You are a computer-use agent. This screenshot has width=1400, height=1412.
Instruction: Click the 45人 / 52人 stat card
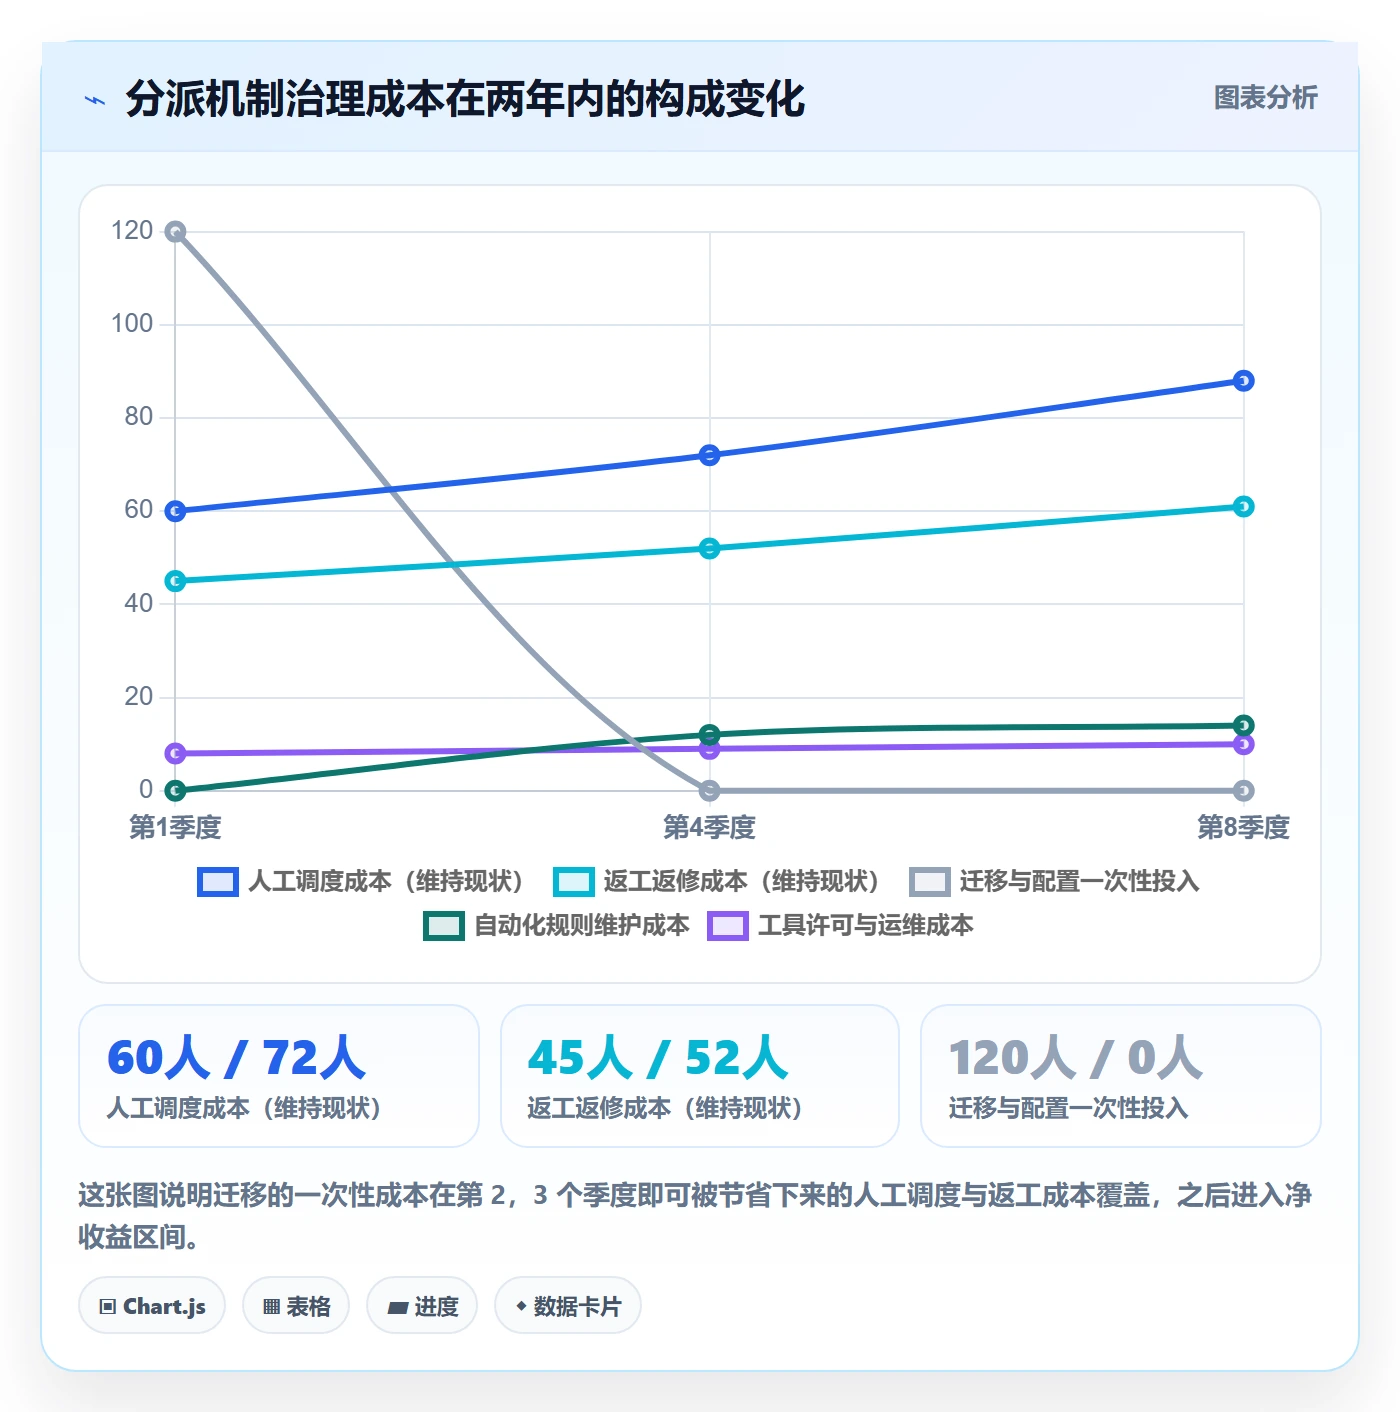[x=700, y=1077]
